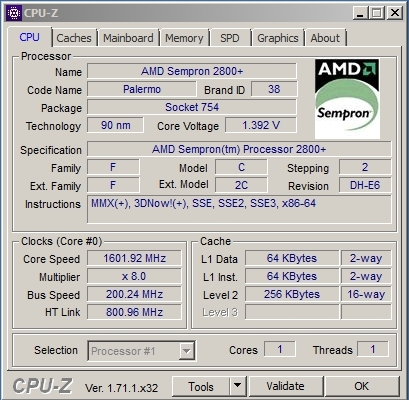Click the Level 2 size '256 KBytes'
Image resolution: width=409 pixels, height=400 pixels.
(292, 294)
